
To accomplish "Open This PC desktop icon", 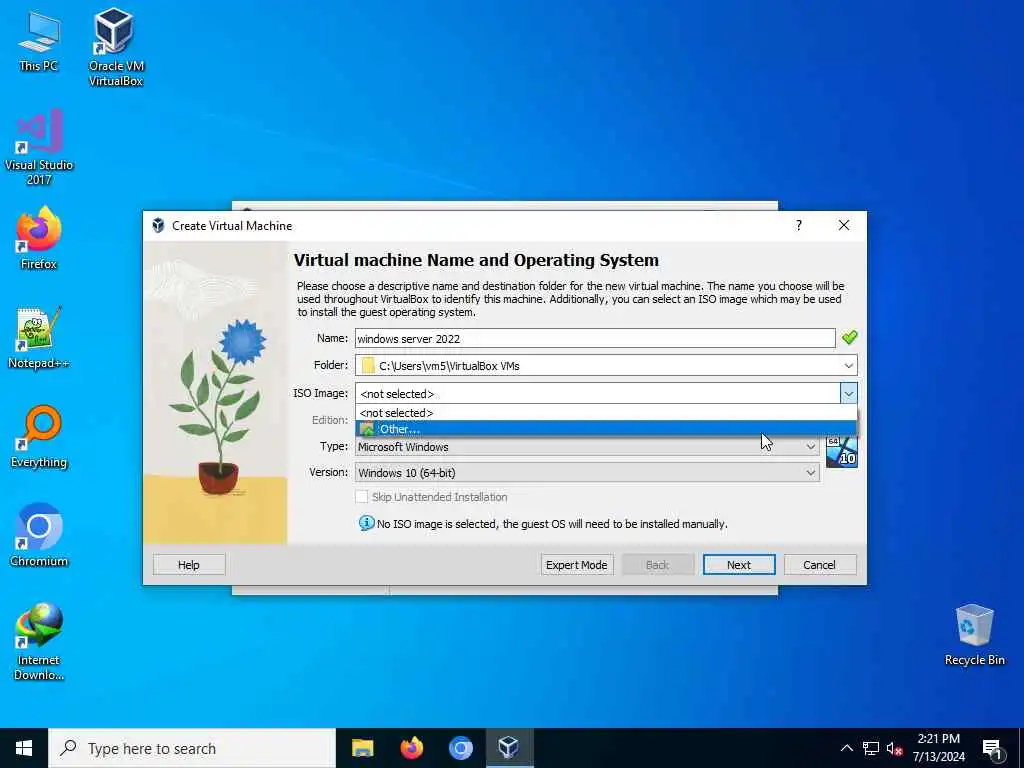I will click(39, 40).
